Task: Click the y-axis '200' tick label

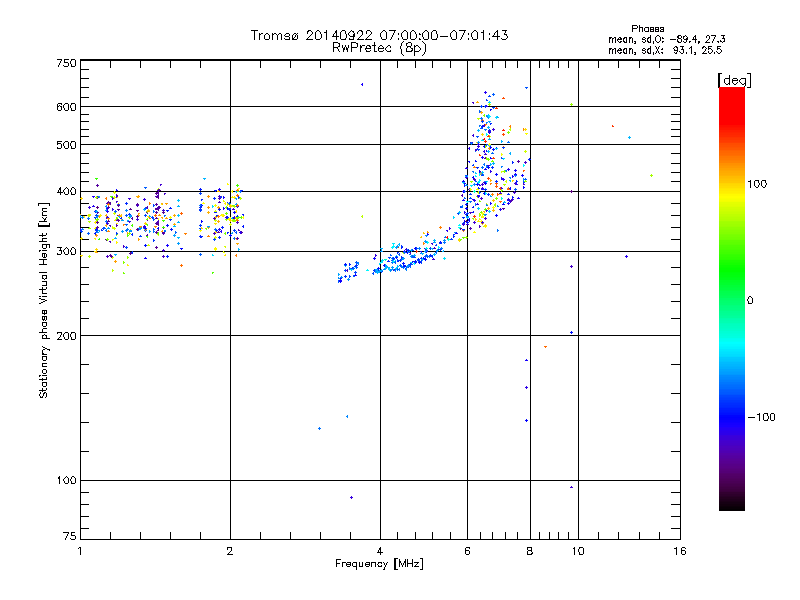Action: pyautogui.click(x=66, y=336)
